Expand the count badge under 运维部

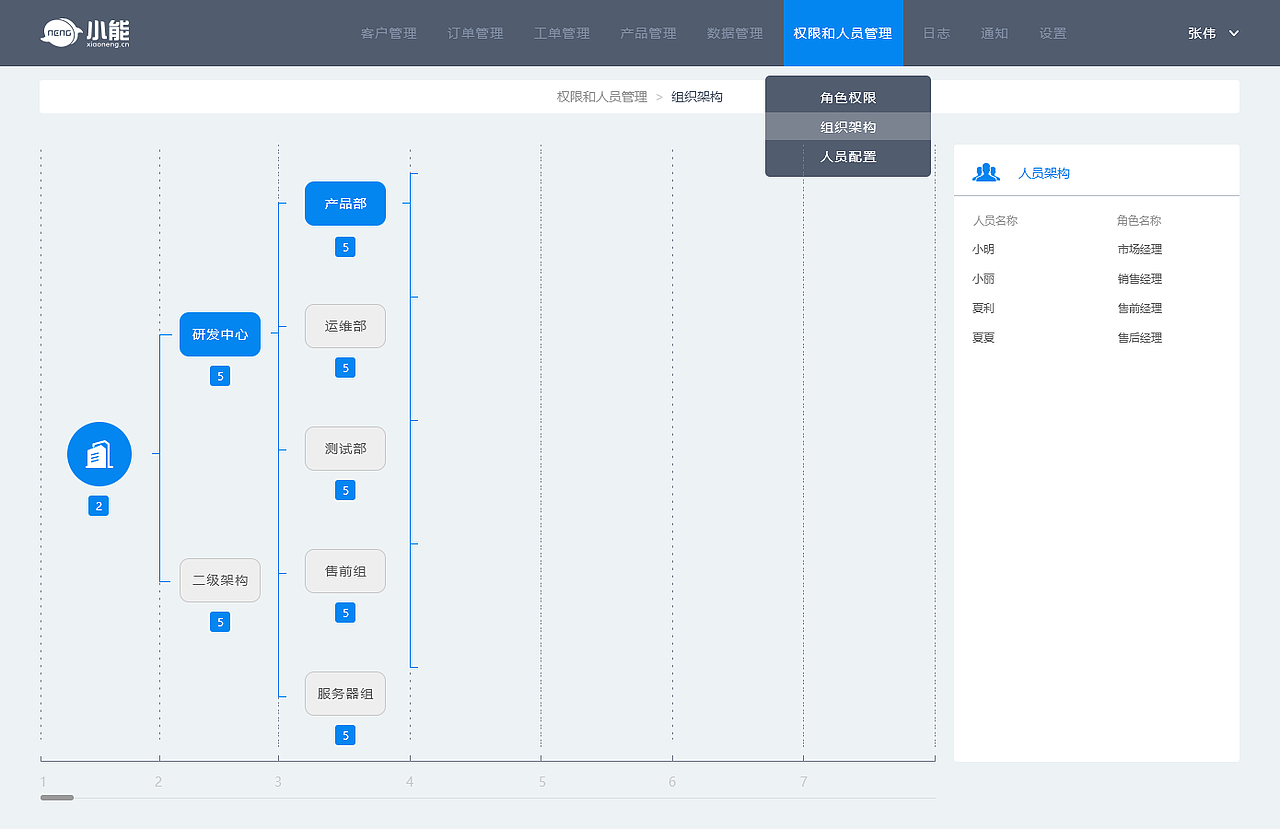(x=345, y=368)
